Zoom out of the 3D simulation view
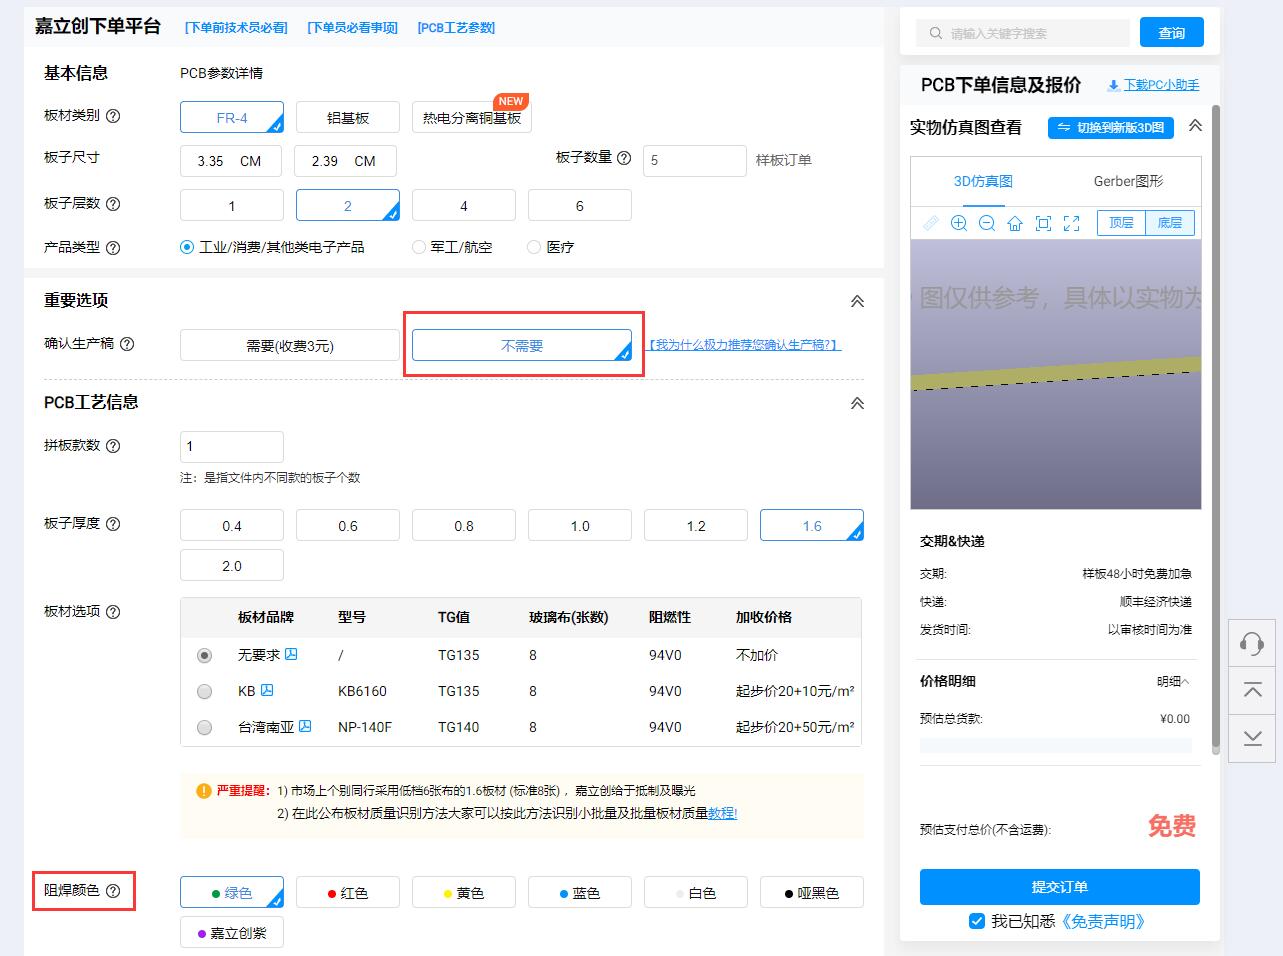The image size is (1283, 956). tap(987, 223)
